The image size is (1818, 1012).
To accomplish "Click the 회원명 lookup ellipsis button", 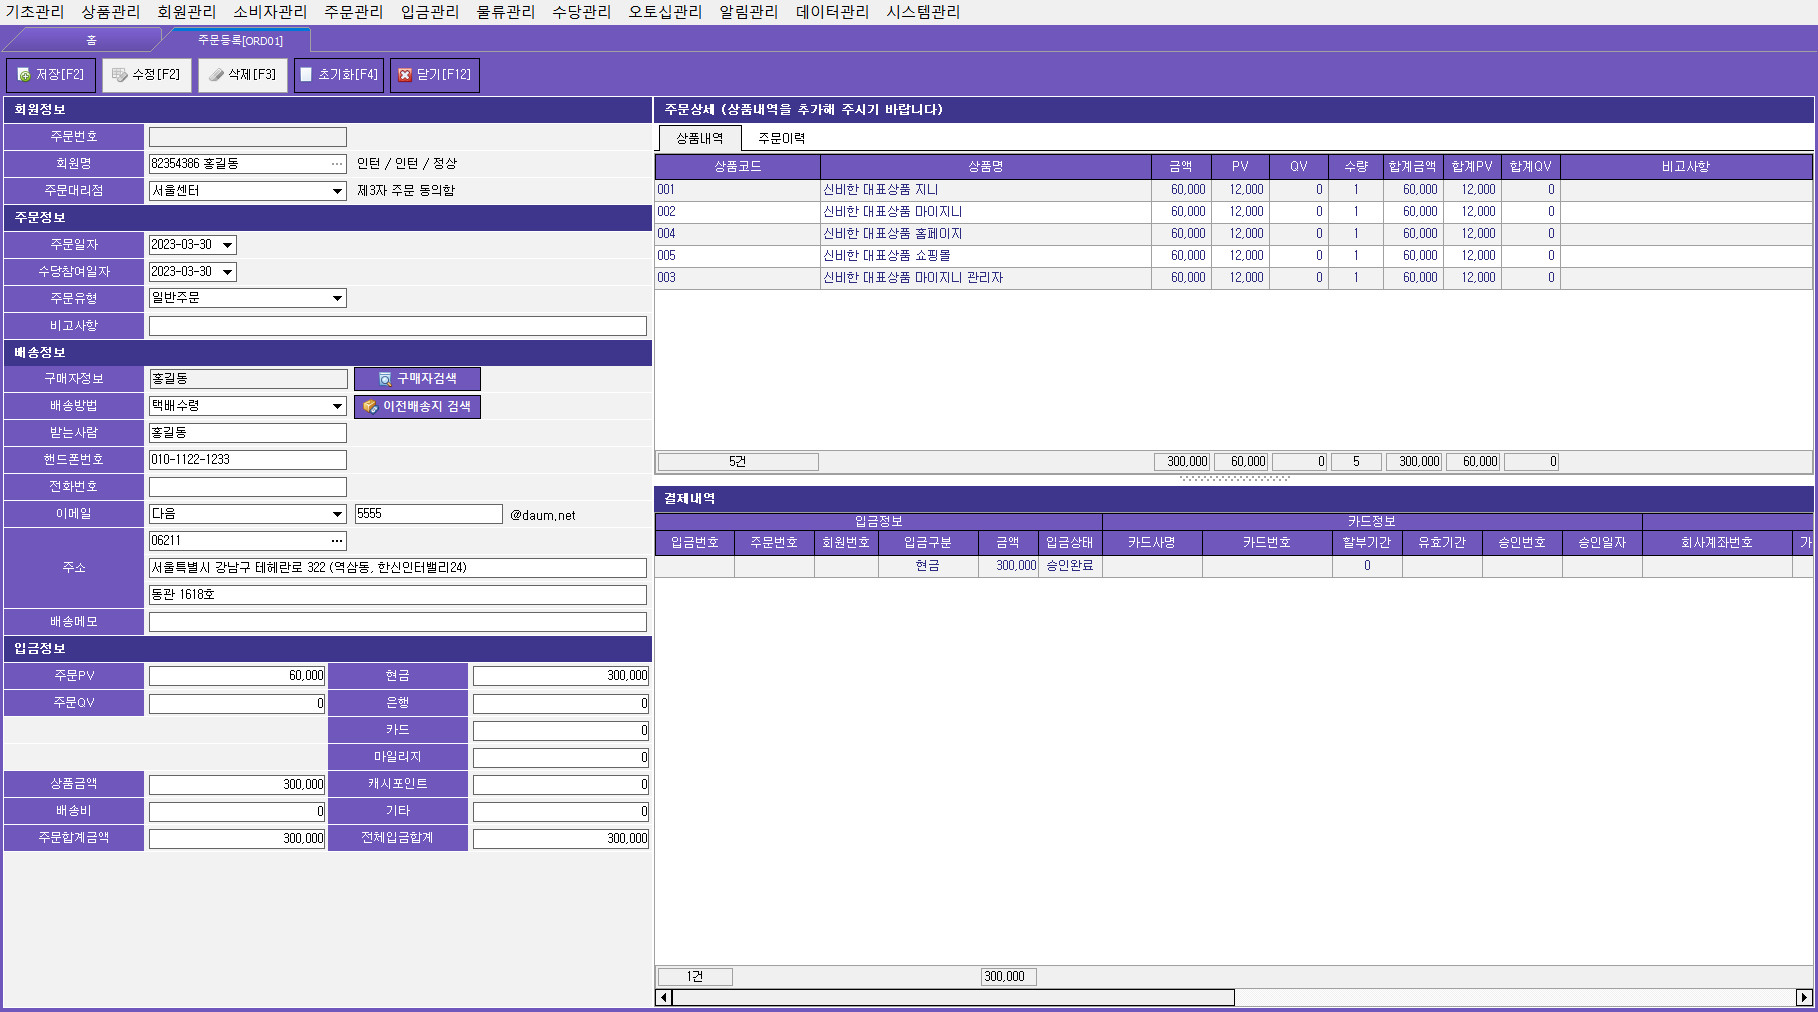I will pyautogui.click(x=337, y=164).
